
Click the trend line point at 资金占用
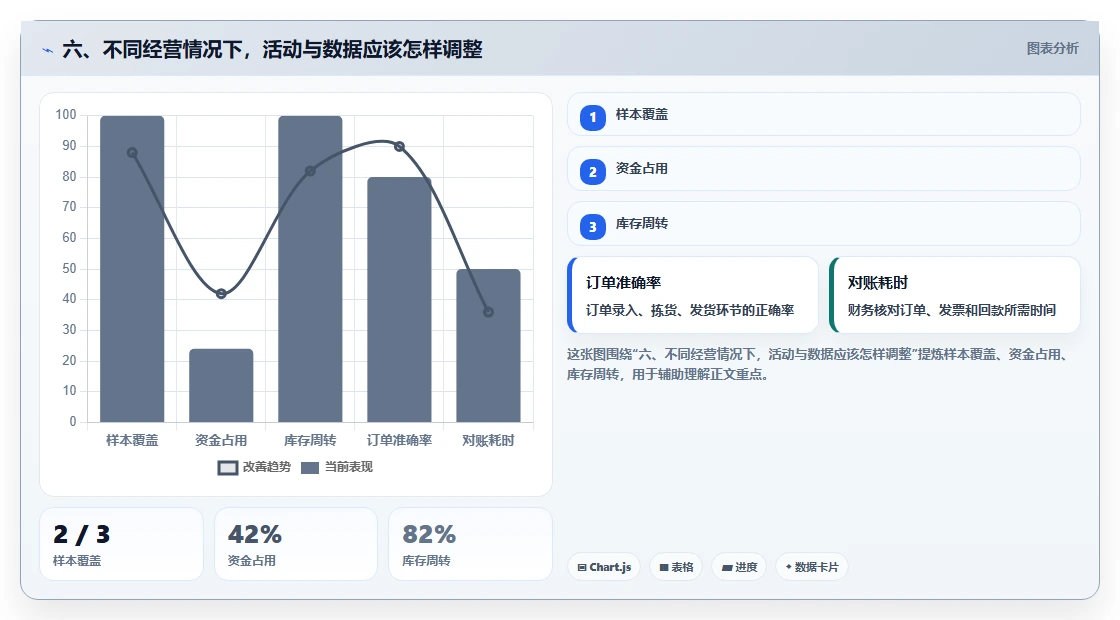[x=221, y=294]
